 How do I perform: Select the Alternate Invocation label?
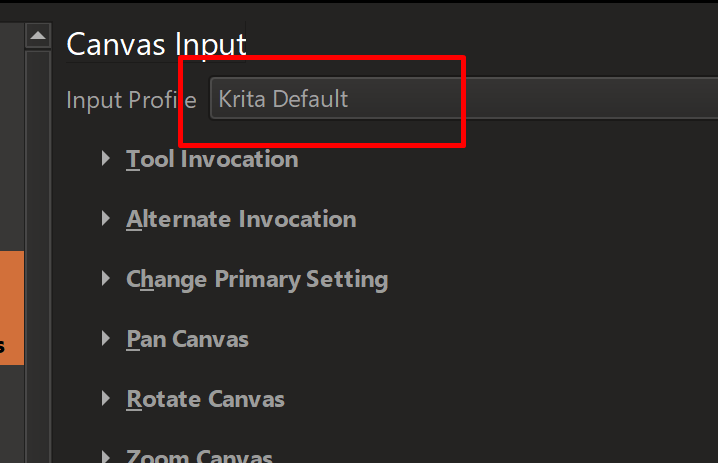(x=241, y=219)
